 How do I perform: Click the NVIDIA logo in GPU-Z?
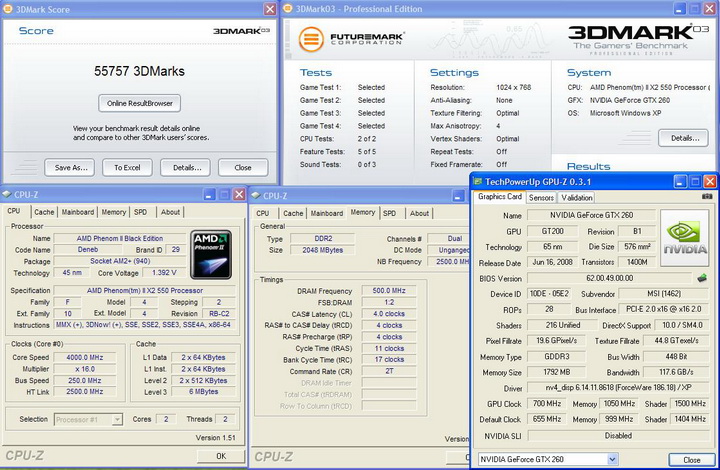pyautogui.click(x=684, y=238)
